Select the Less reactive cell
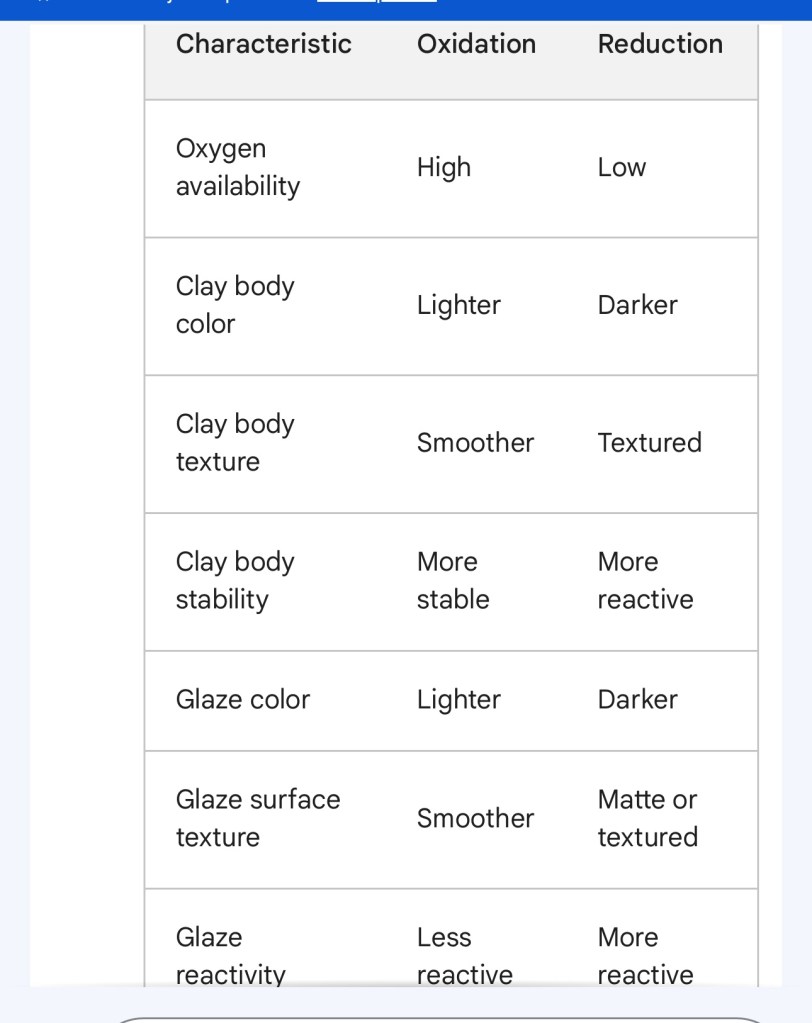 pyautogui.click(x=465, y=956)
